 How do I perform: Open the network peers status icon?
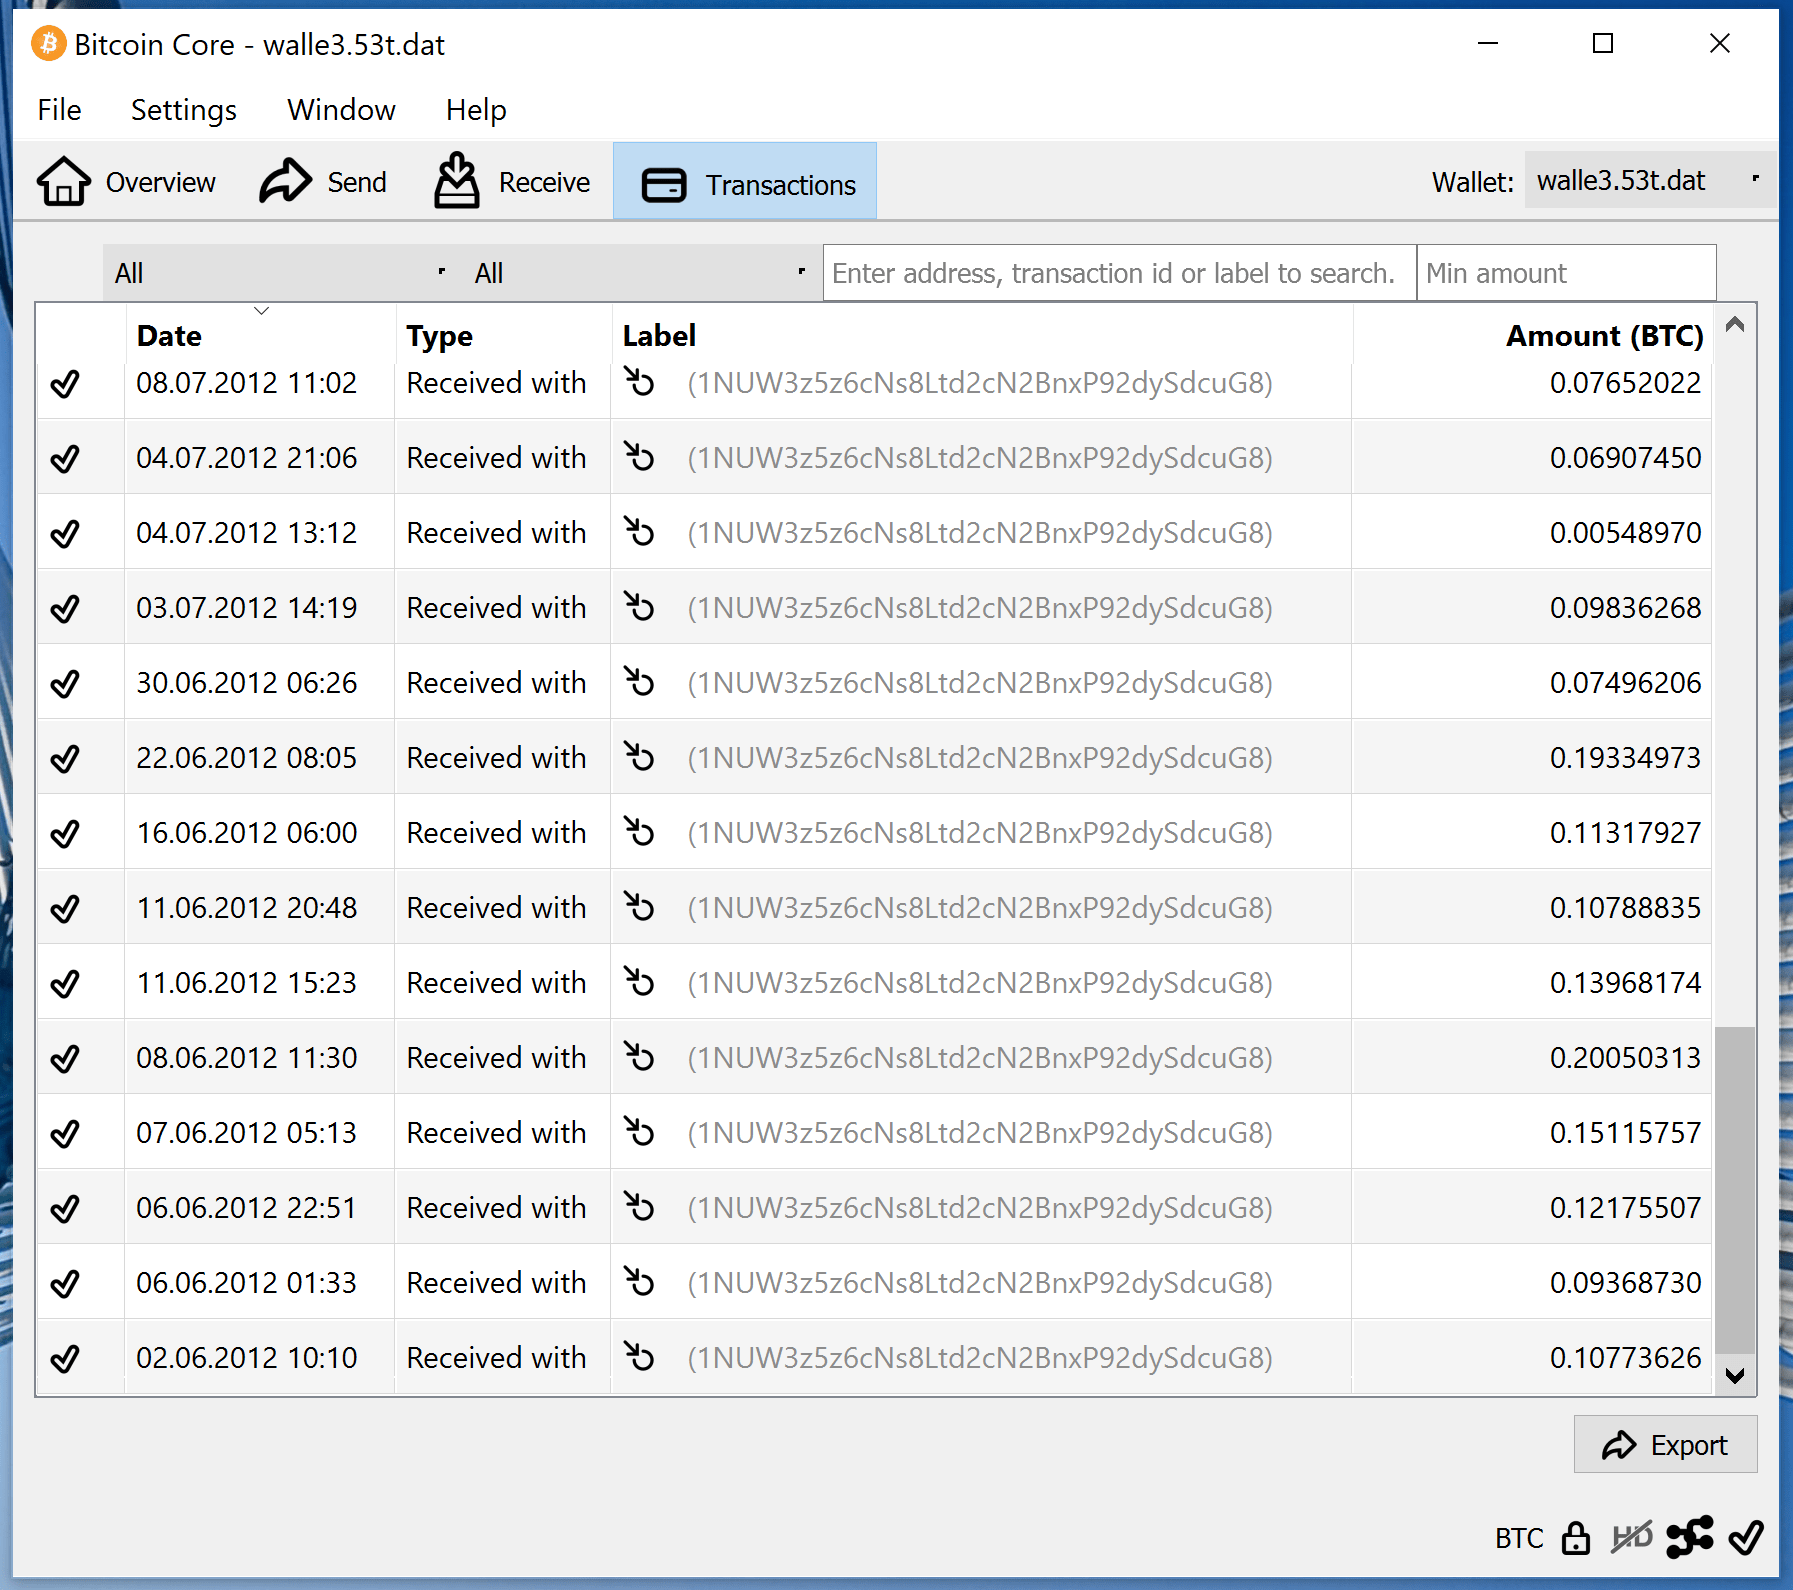pos(1690,1539)
